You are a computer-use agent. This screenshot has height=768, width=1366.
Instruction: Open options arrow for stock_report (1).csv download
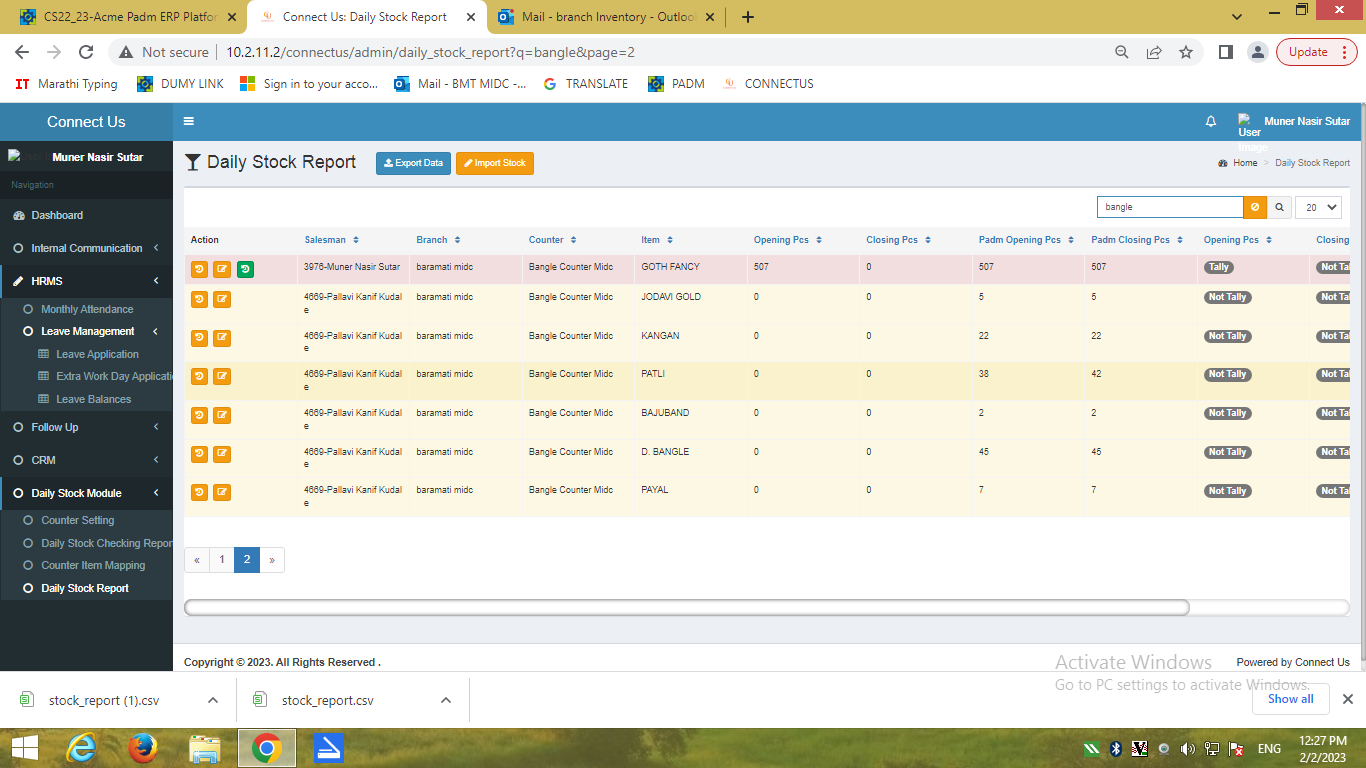[213, 700]
